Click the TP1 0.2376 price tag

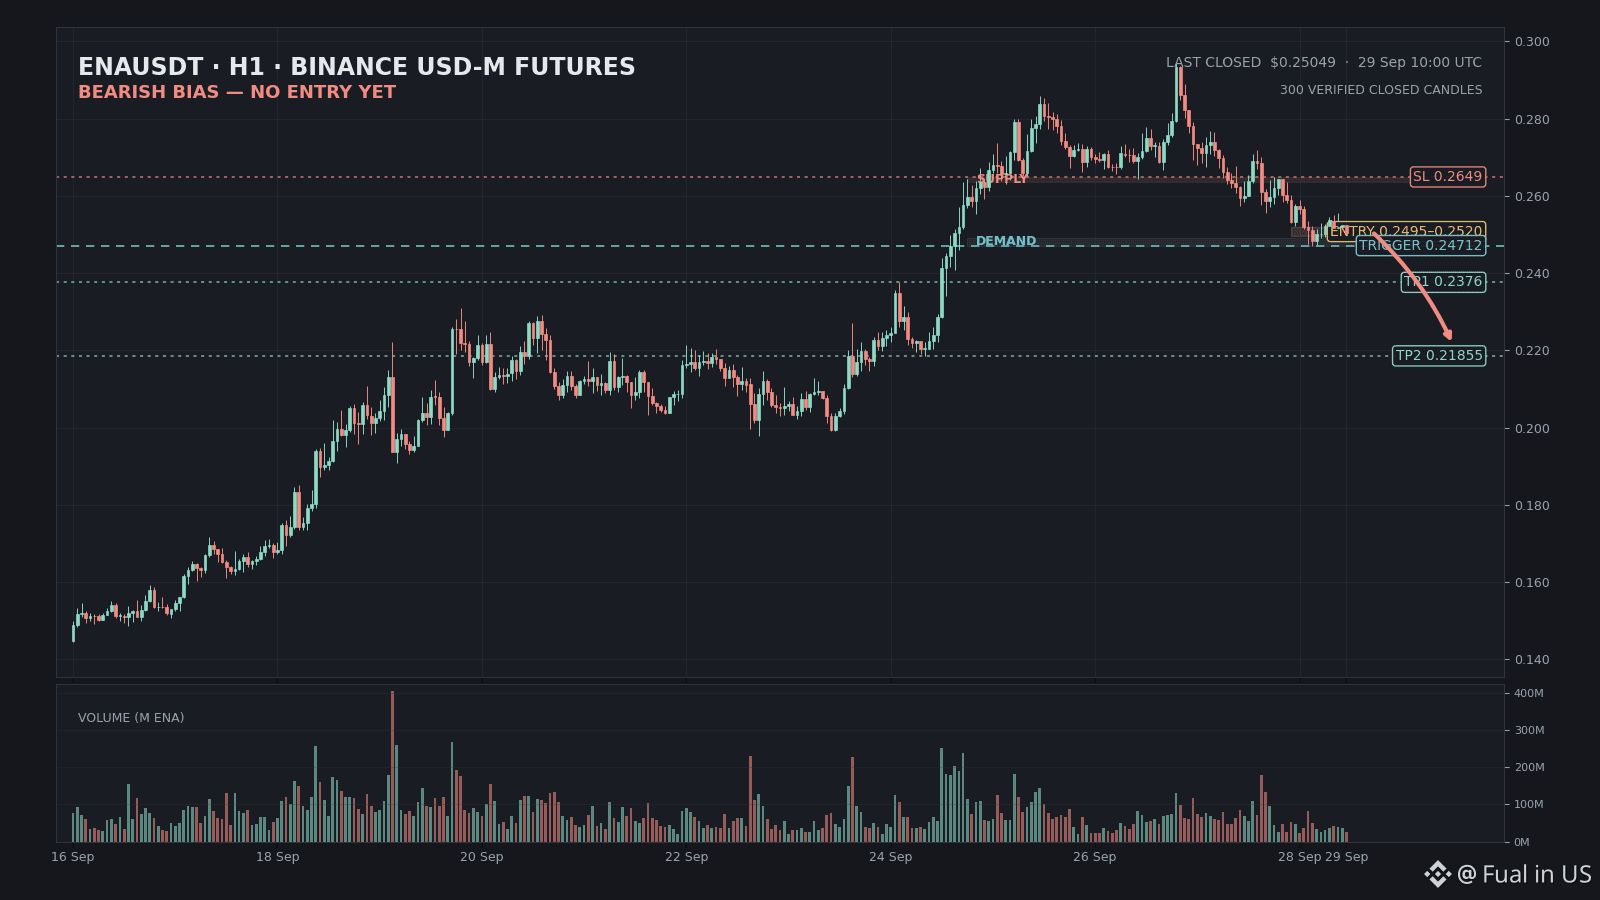tap(1443, 282)
